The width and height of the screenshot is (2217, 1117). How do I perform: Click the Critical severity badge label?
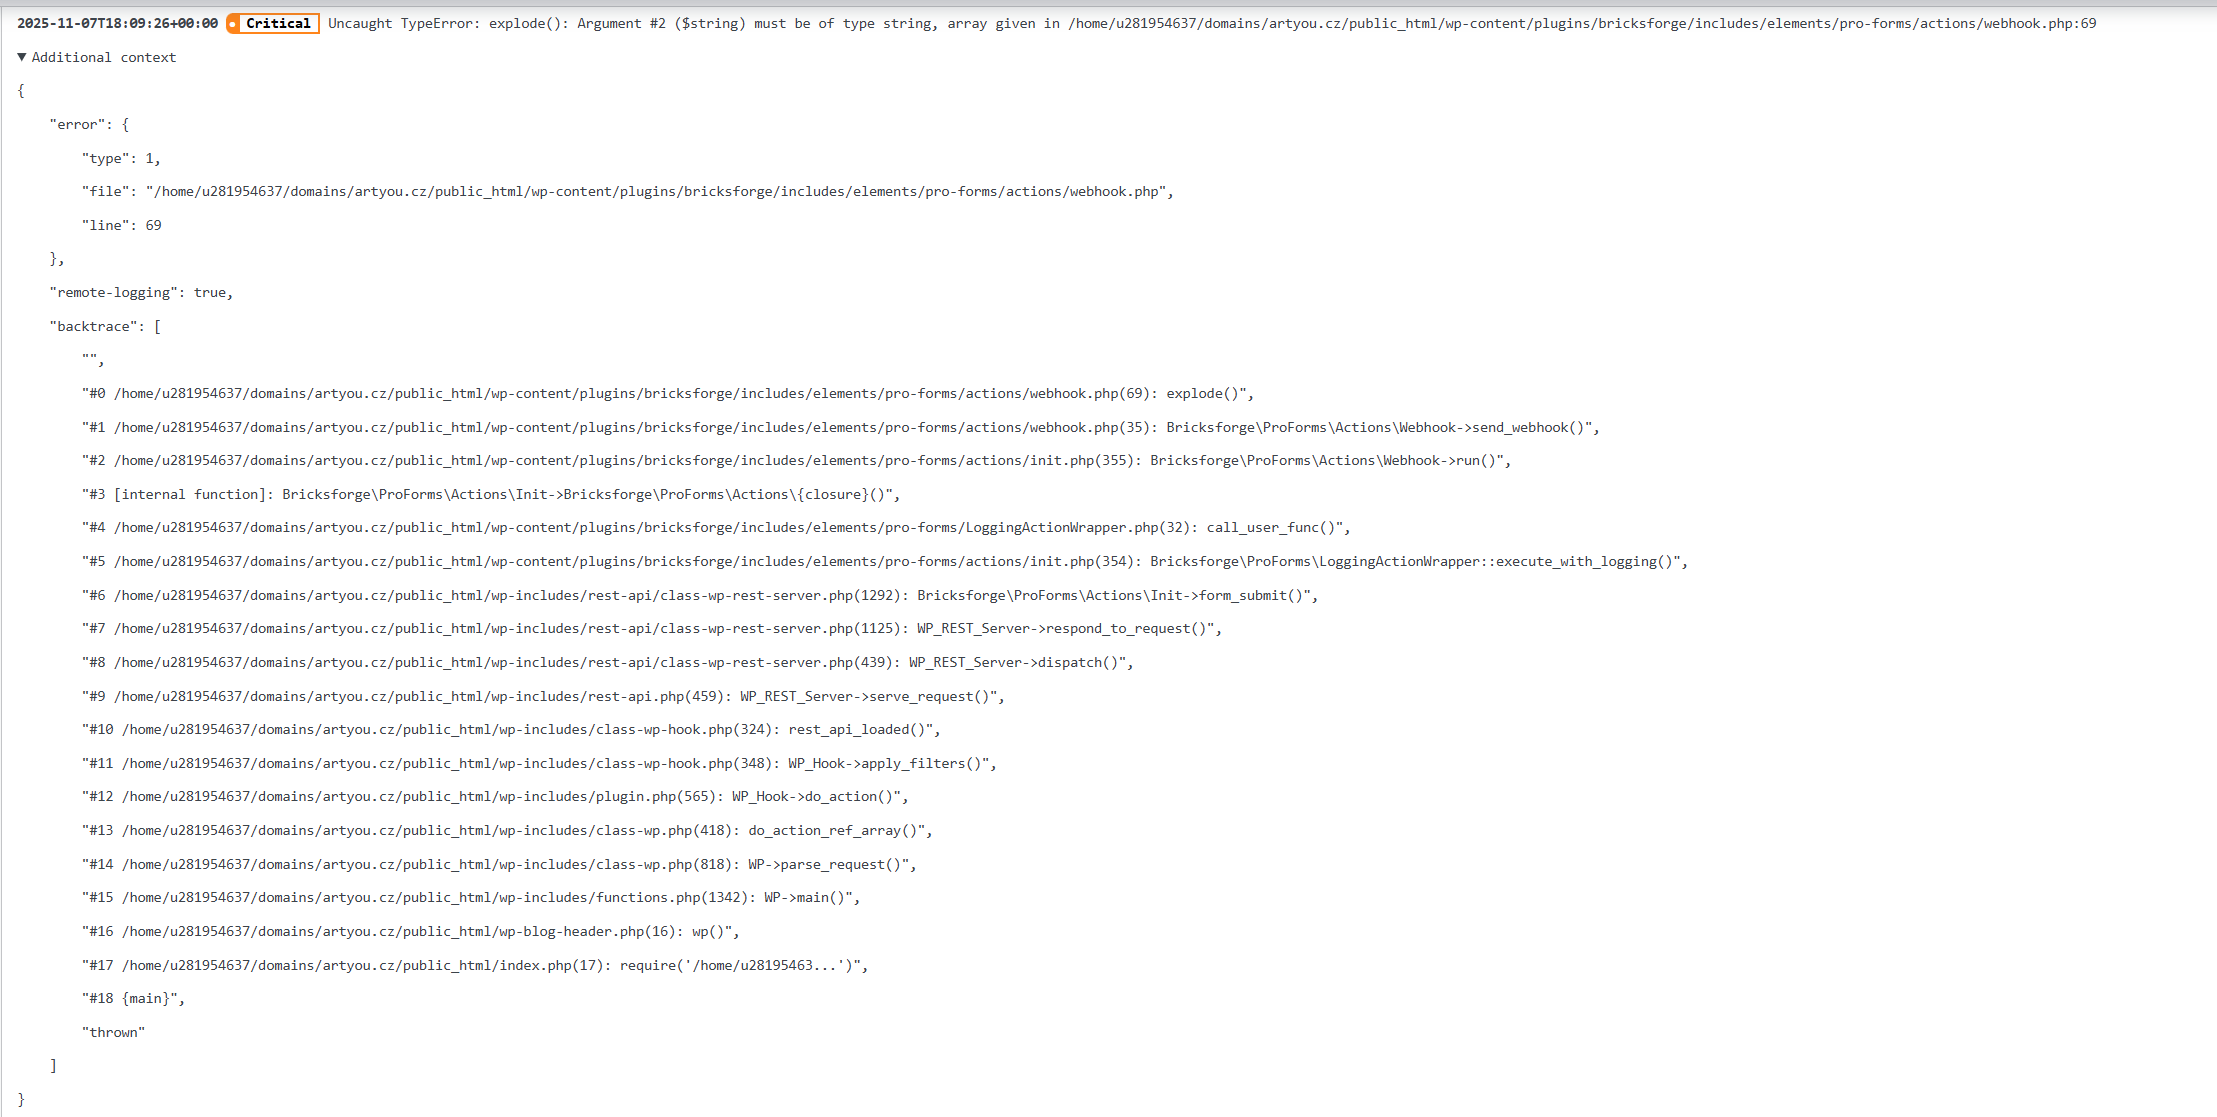point(278,23)
